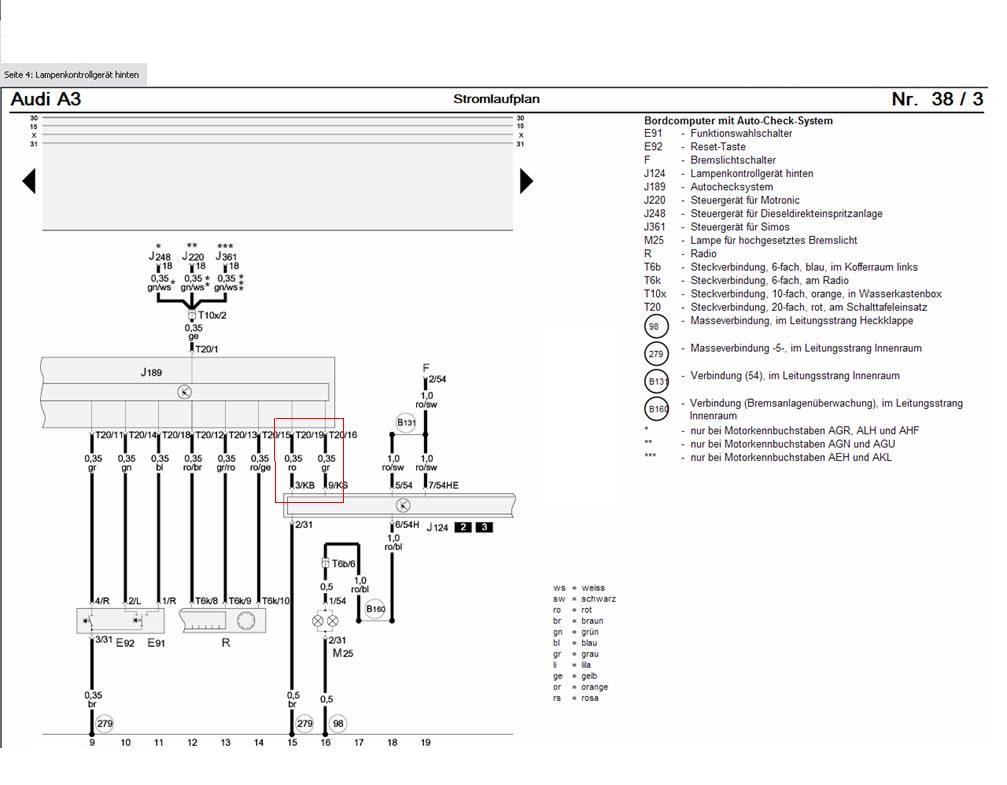Click the right black arrow for next page
The height and width of the screenshot is (785, 1007).
526,181
